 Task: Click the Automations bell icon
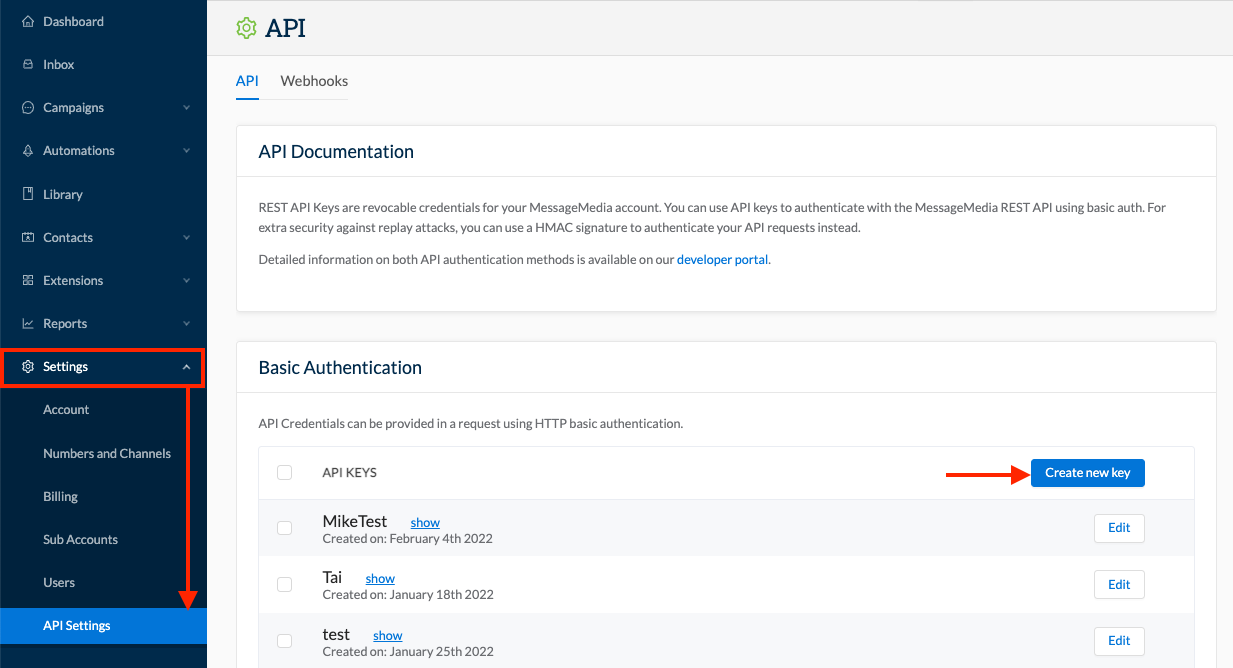click(28, 150)
